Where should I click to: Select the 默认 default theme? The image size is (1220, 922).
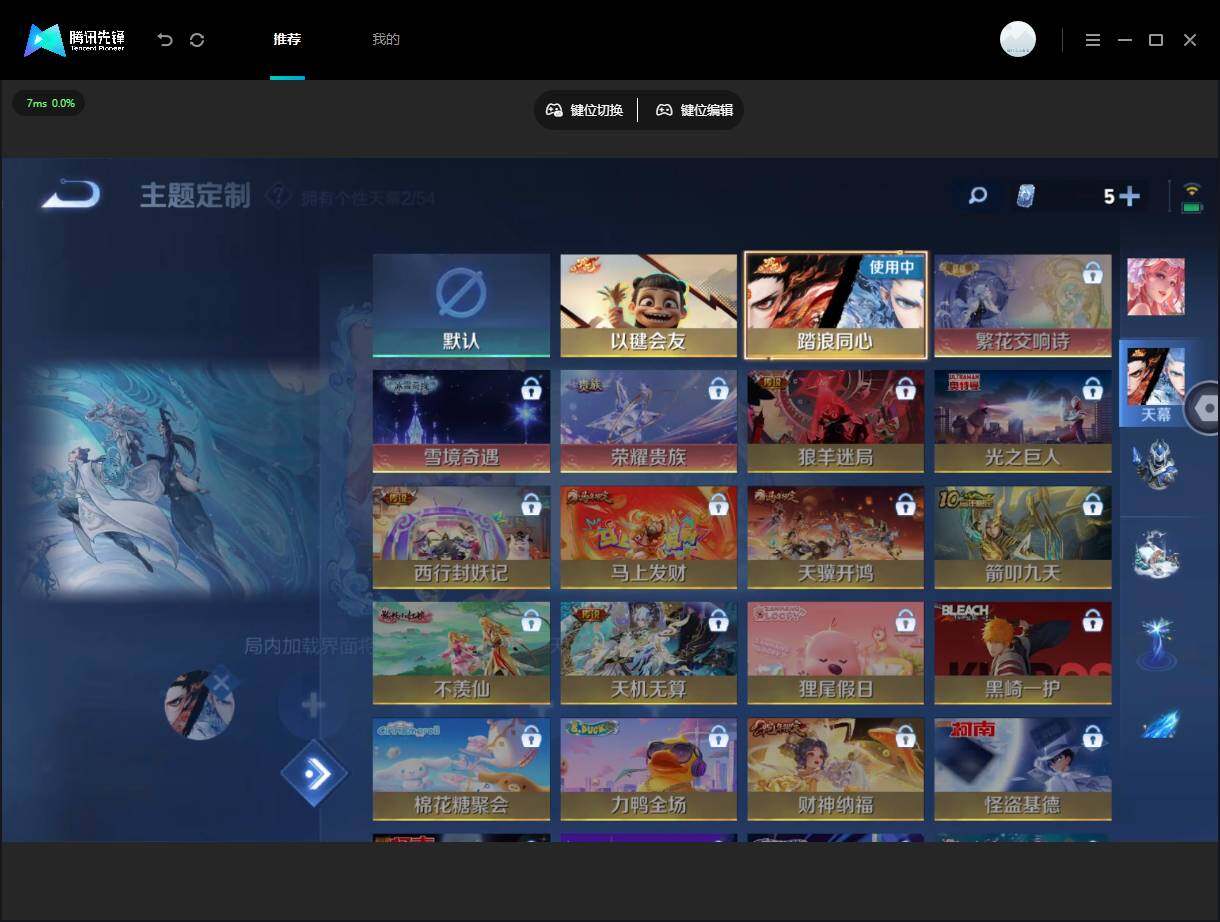coord(461,305)
